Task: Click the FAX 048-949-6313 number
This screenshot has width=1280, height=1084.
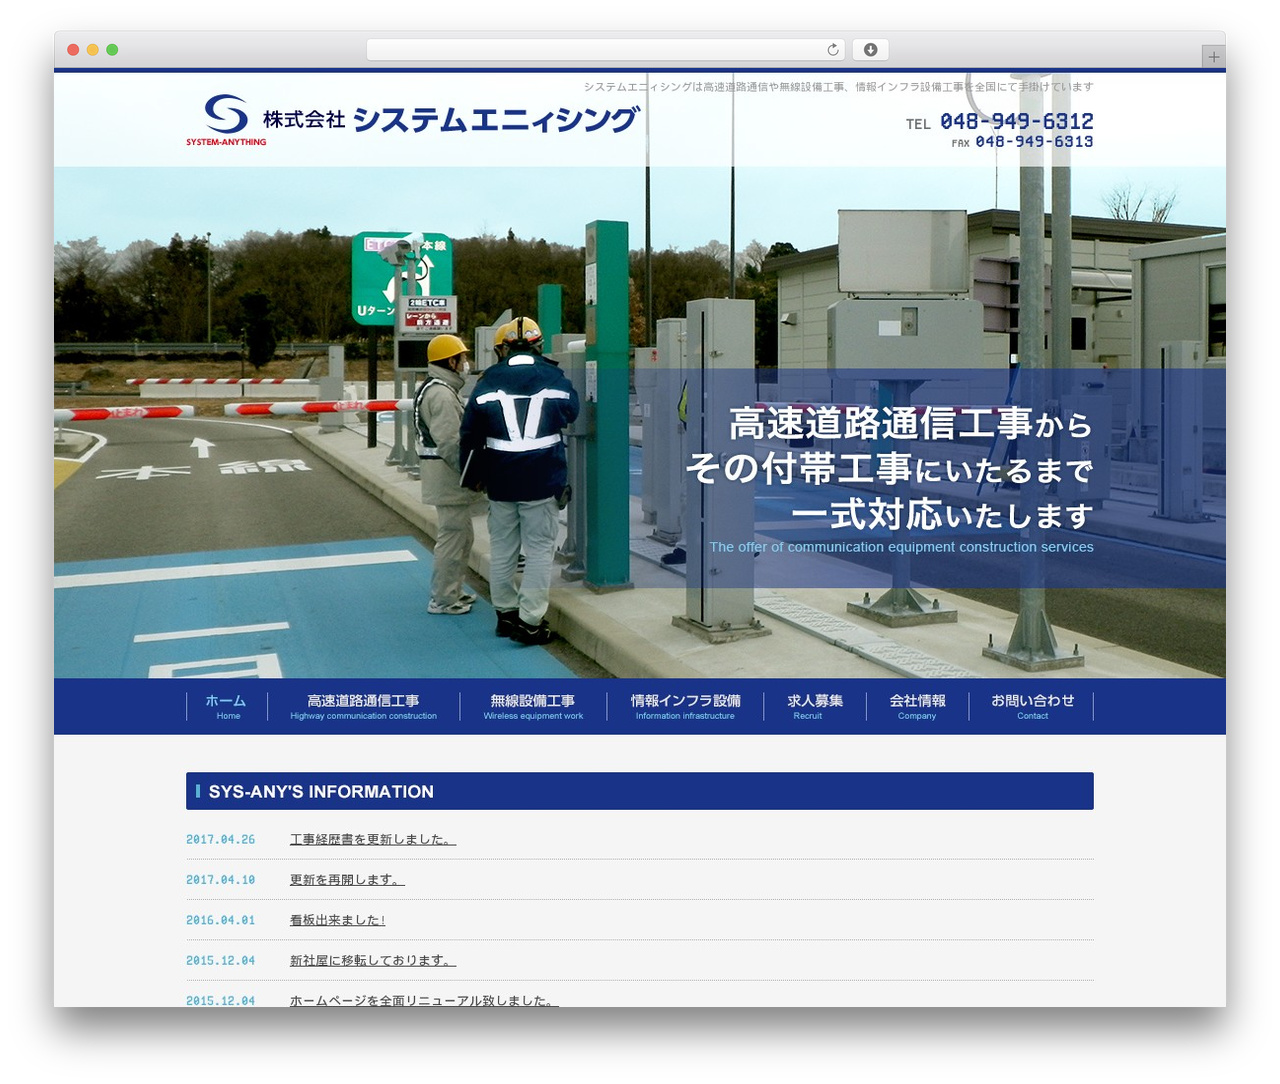Action: [1022, 142]
